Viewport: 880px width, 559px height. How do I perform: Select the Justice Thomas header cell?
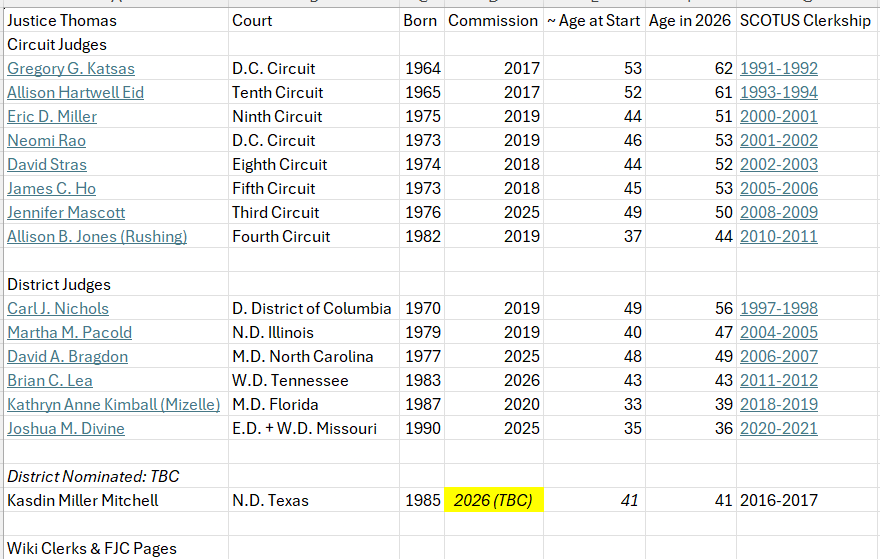click(x=116, y=20)
